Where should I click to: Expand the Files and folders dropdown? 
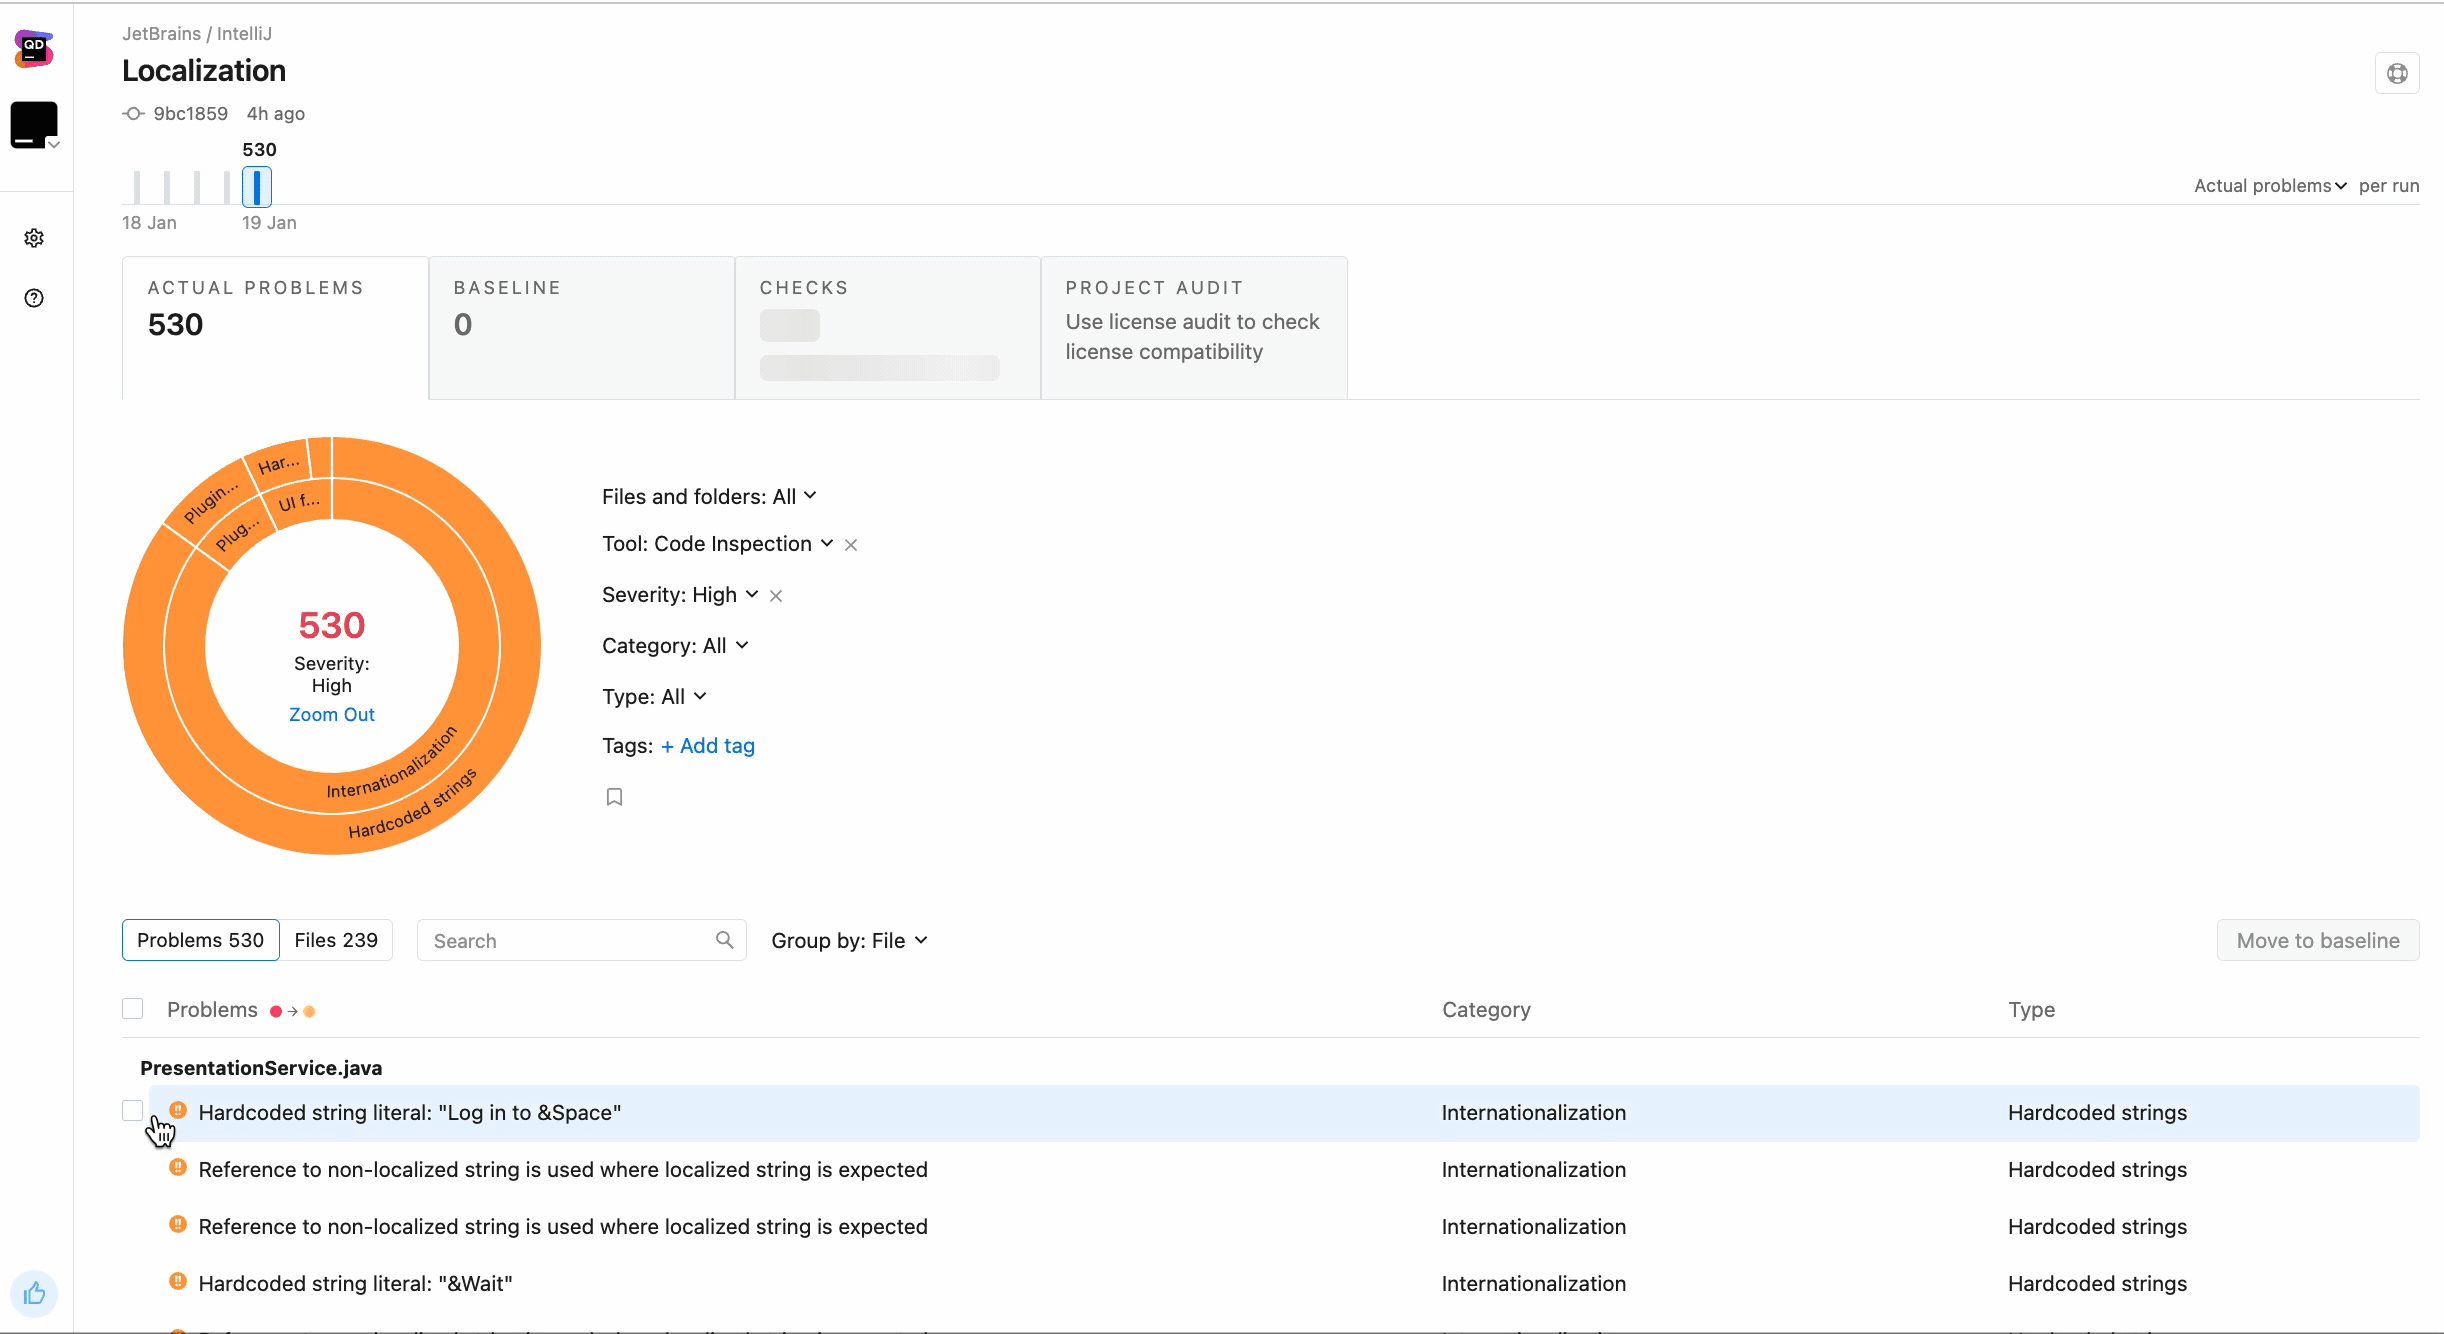click(709, 496)
